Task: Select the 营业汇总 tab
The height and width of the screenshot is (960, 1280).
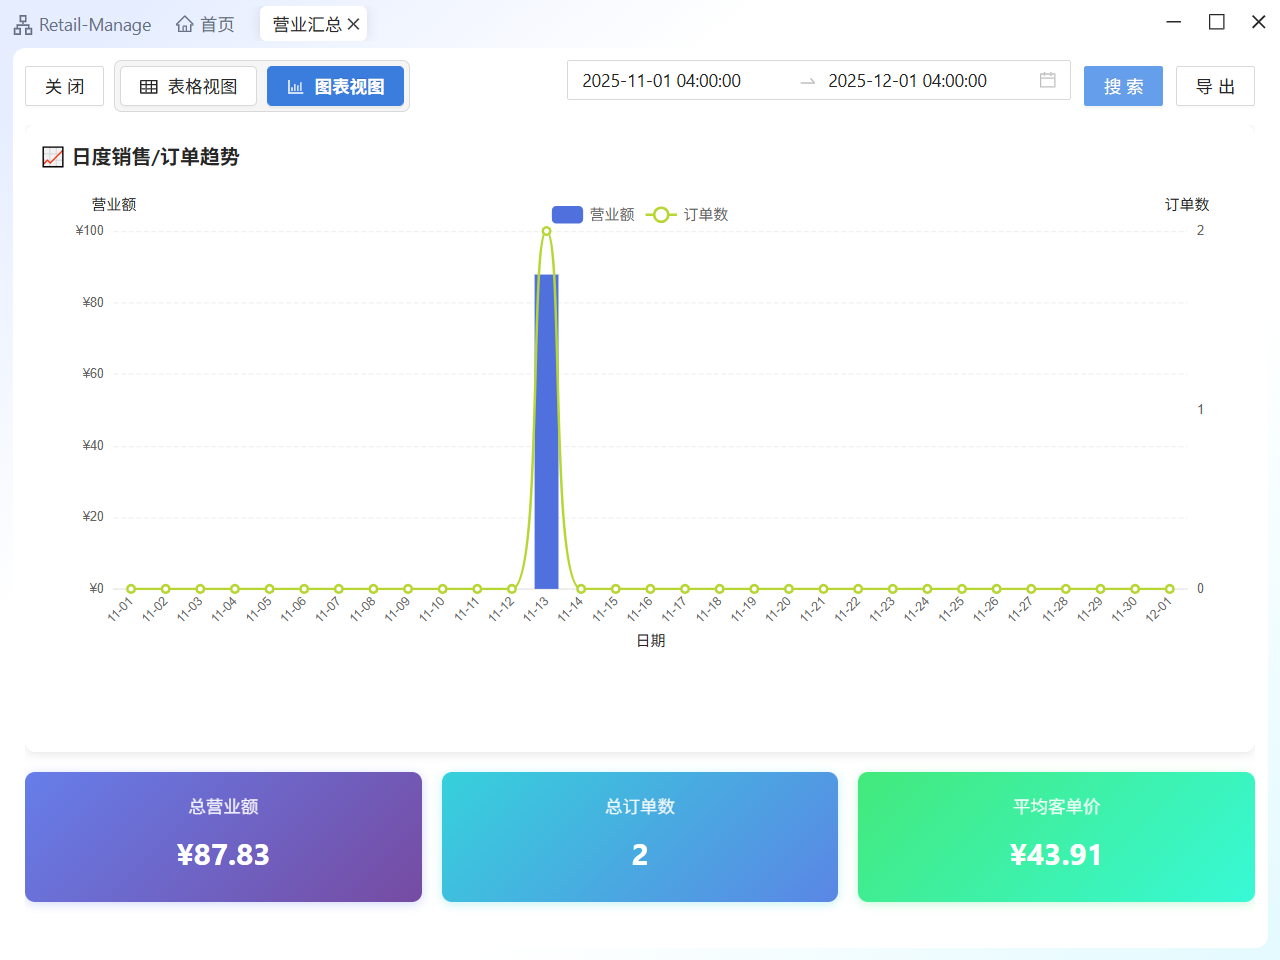Action: (x=306, y=24)
